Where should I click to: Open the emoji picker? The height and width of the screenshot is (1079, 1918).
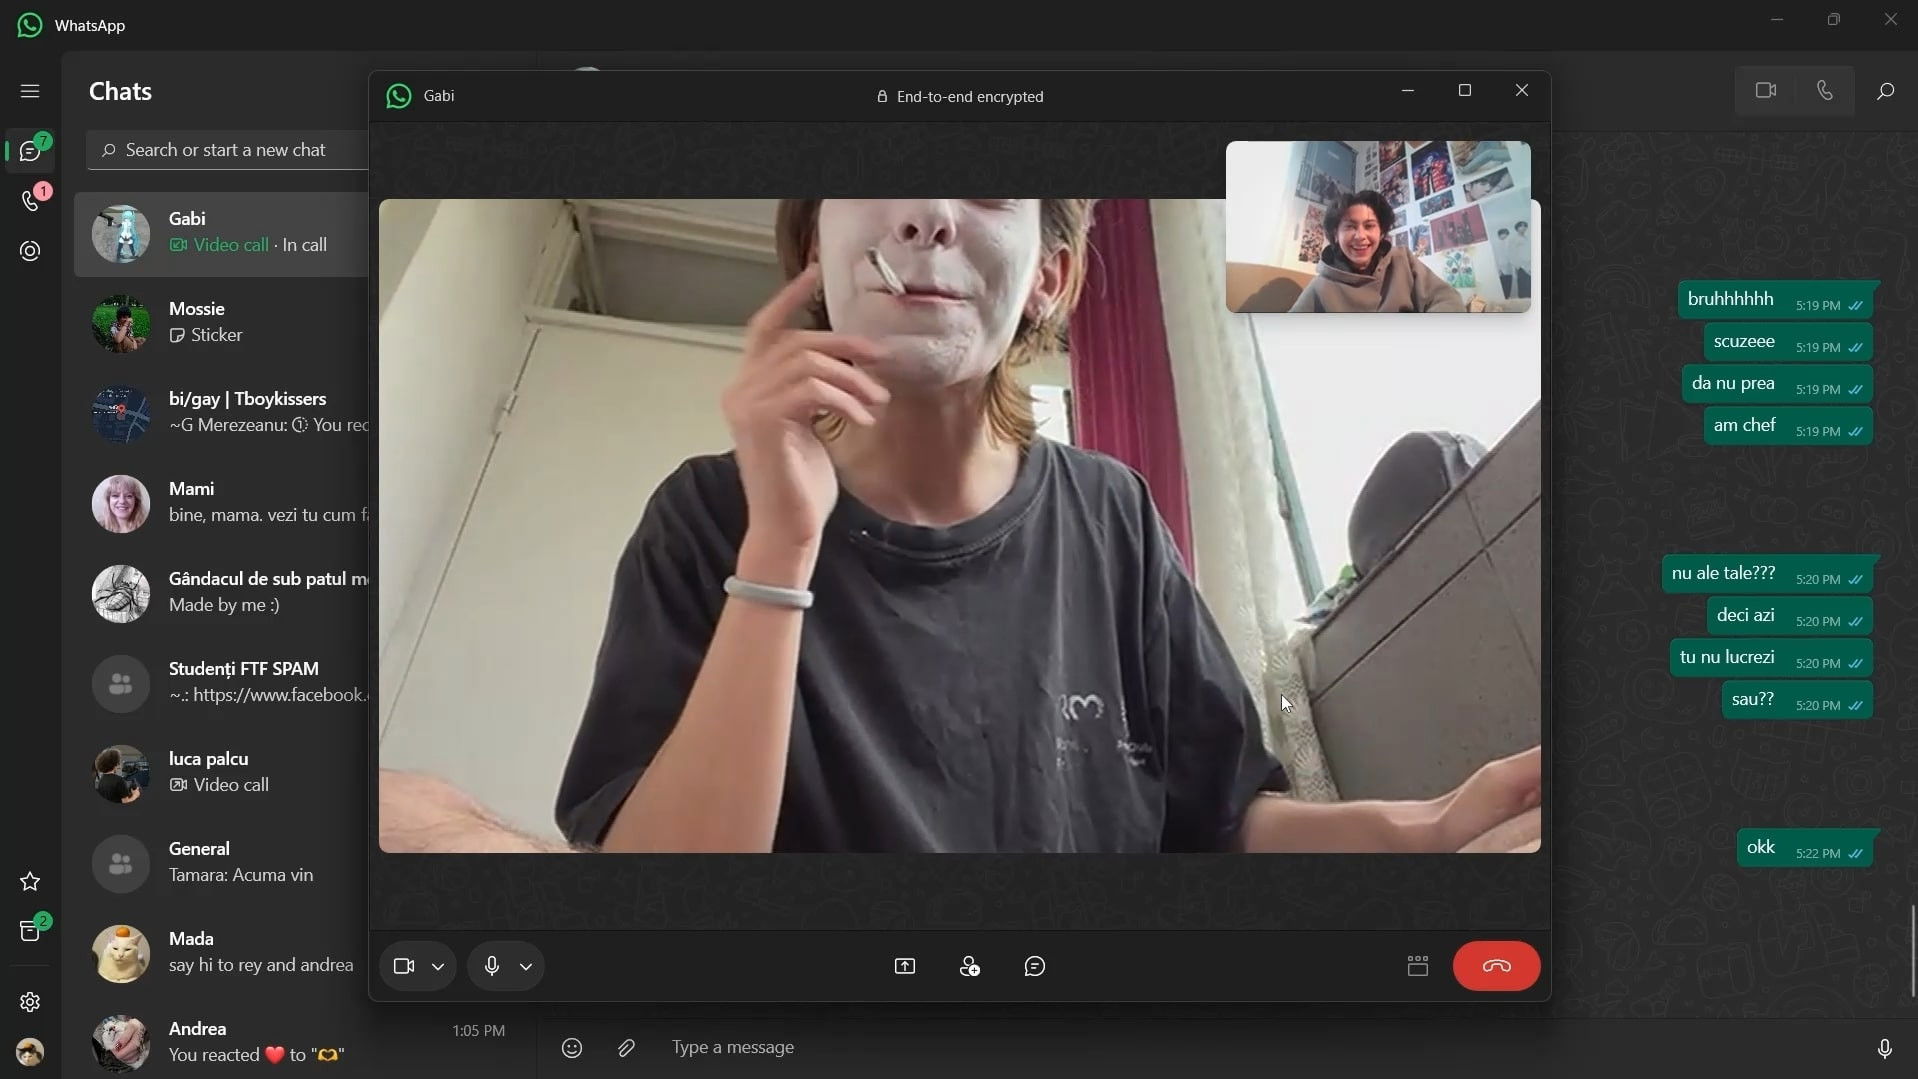click(572, 1048)
